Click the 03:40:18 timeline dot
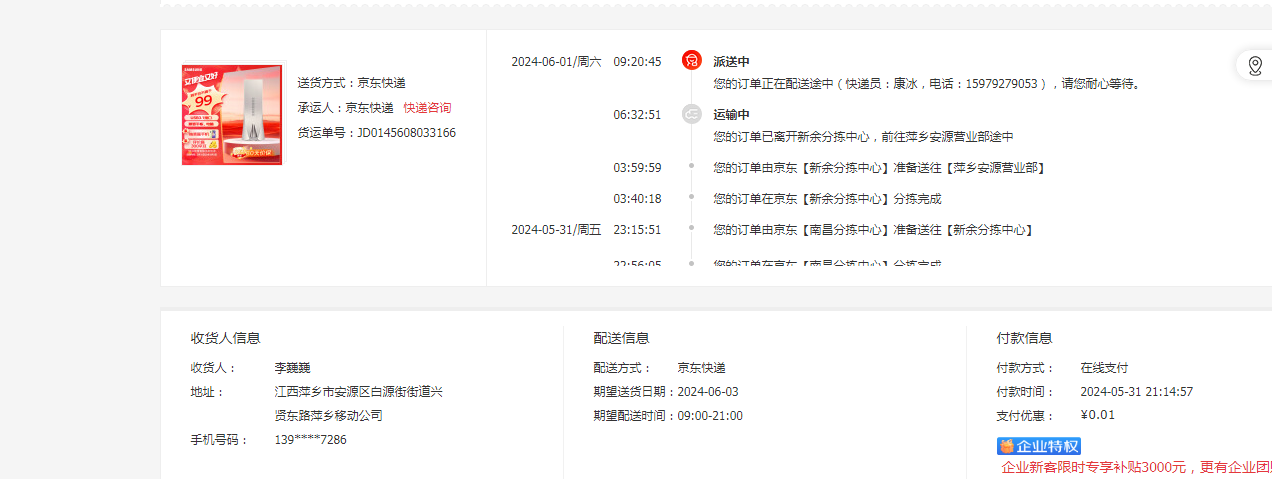Screen dimensions: 1272x479 691,198
